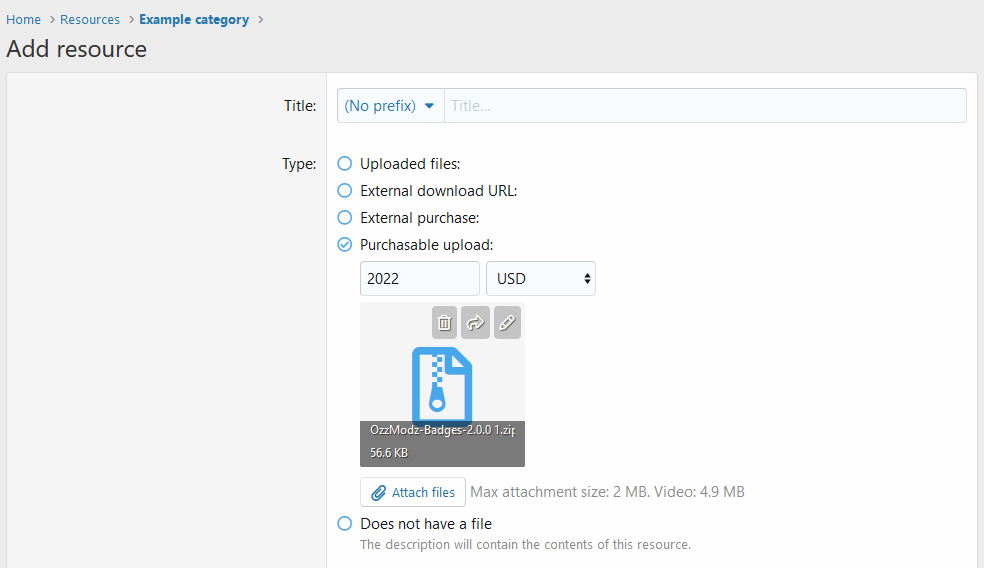Choose the Does not have a file option

pos(345,524)
